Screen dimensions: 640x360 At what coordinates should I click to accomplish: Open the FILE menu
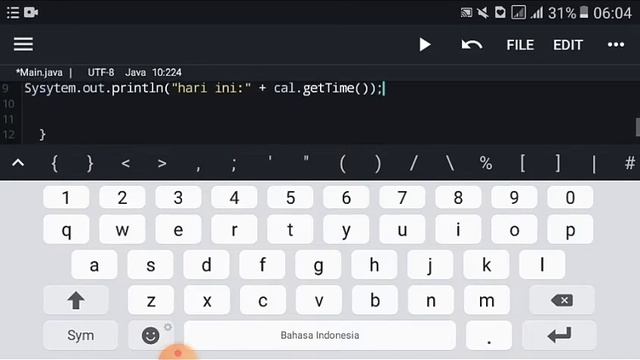[x=520, y=45]
